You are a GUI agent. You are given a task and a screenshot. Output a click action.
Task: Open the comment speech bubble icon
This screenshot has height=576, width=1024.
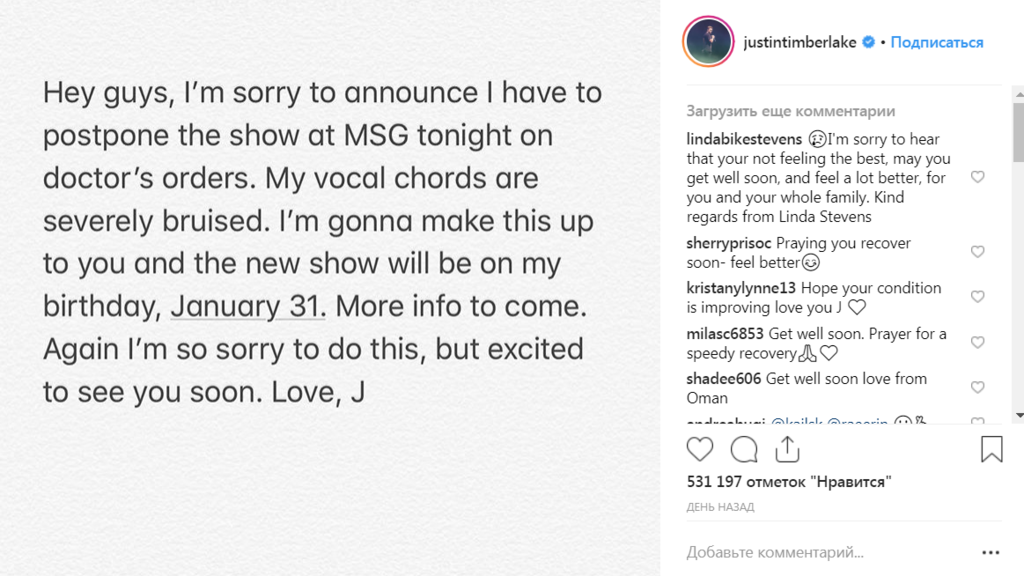tap(744, 449)
